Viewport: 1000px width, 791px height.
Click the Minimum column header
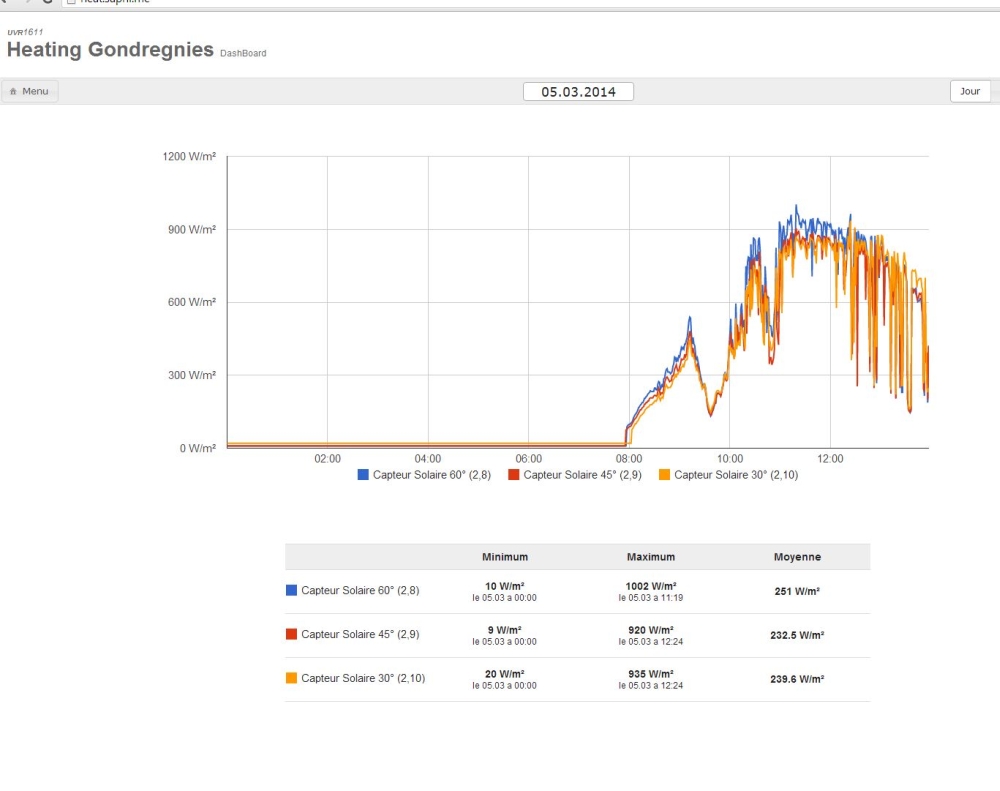tap(504, 557)
